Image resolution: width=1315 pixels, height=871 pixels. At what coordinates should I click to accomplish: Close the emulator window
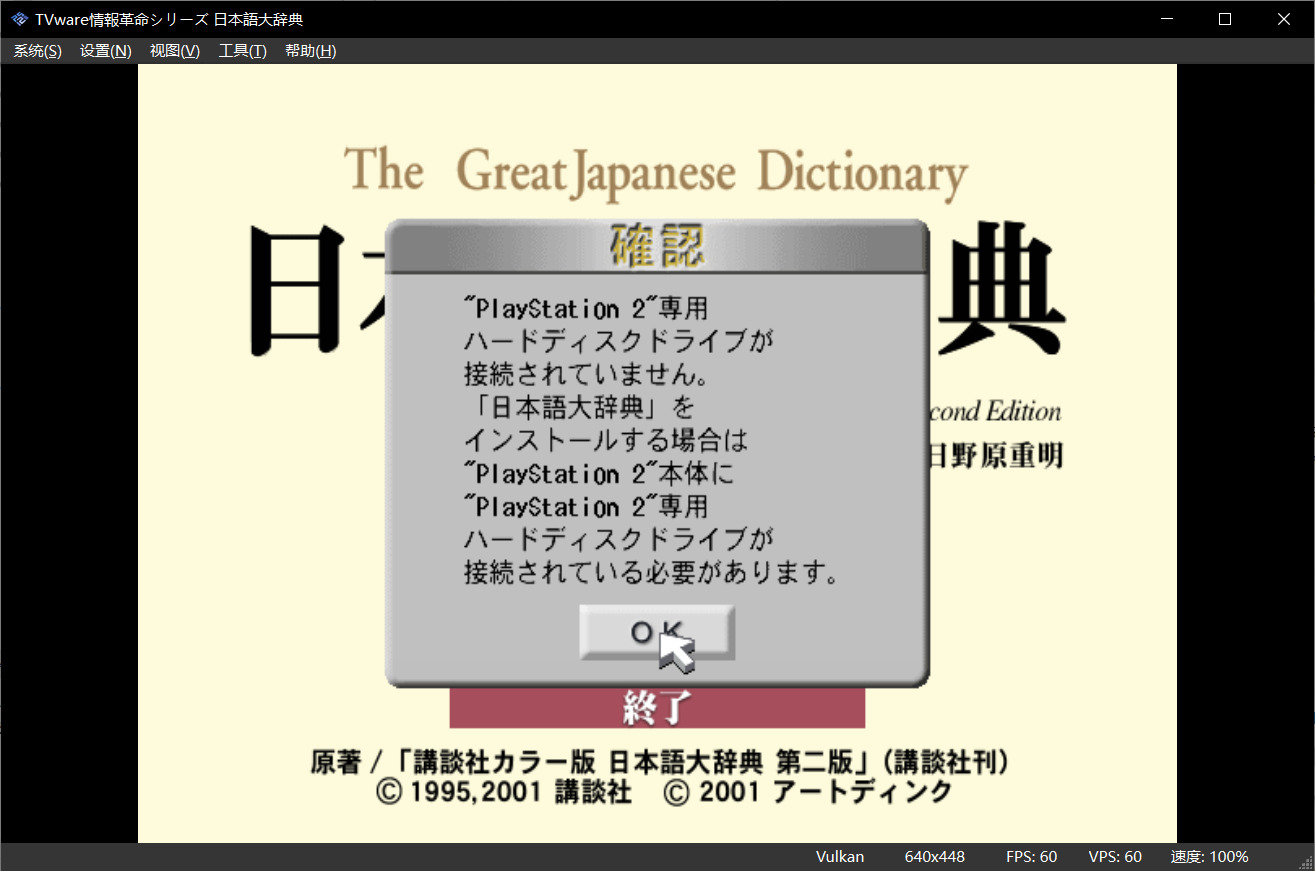(x=1284, y=19)
